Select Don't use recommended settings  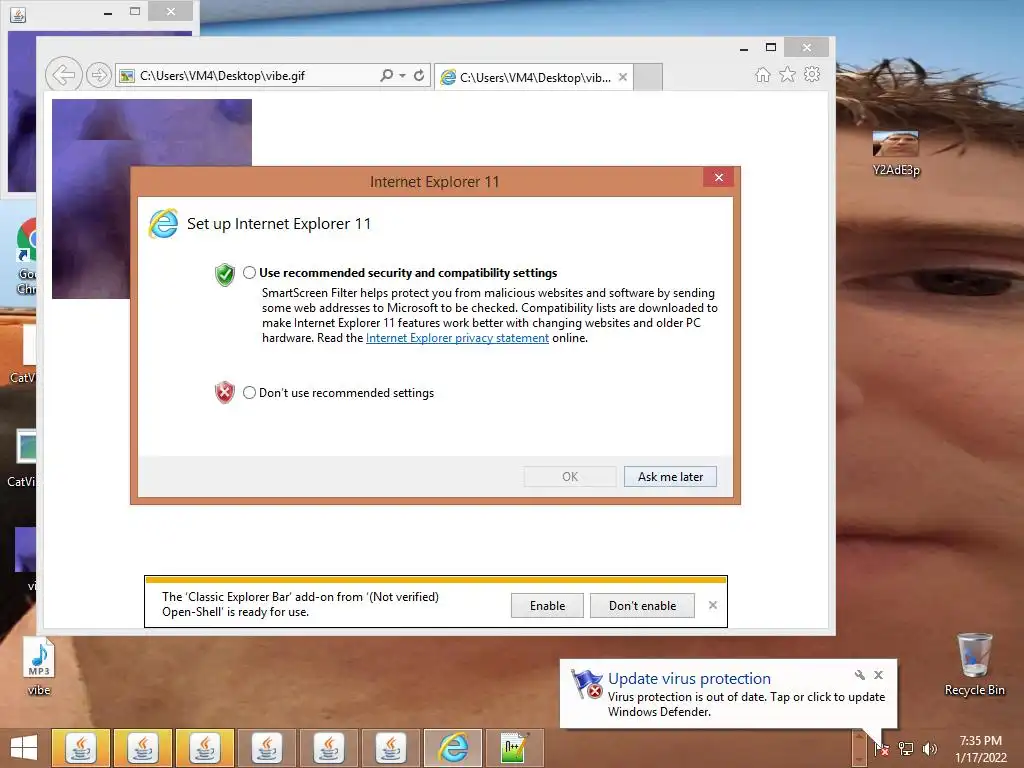coord(249,392)
